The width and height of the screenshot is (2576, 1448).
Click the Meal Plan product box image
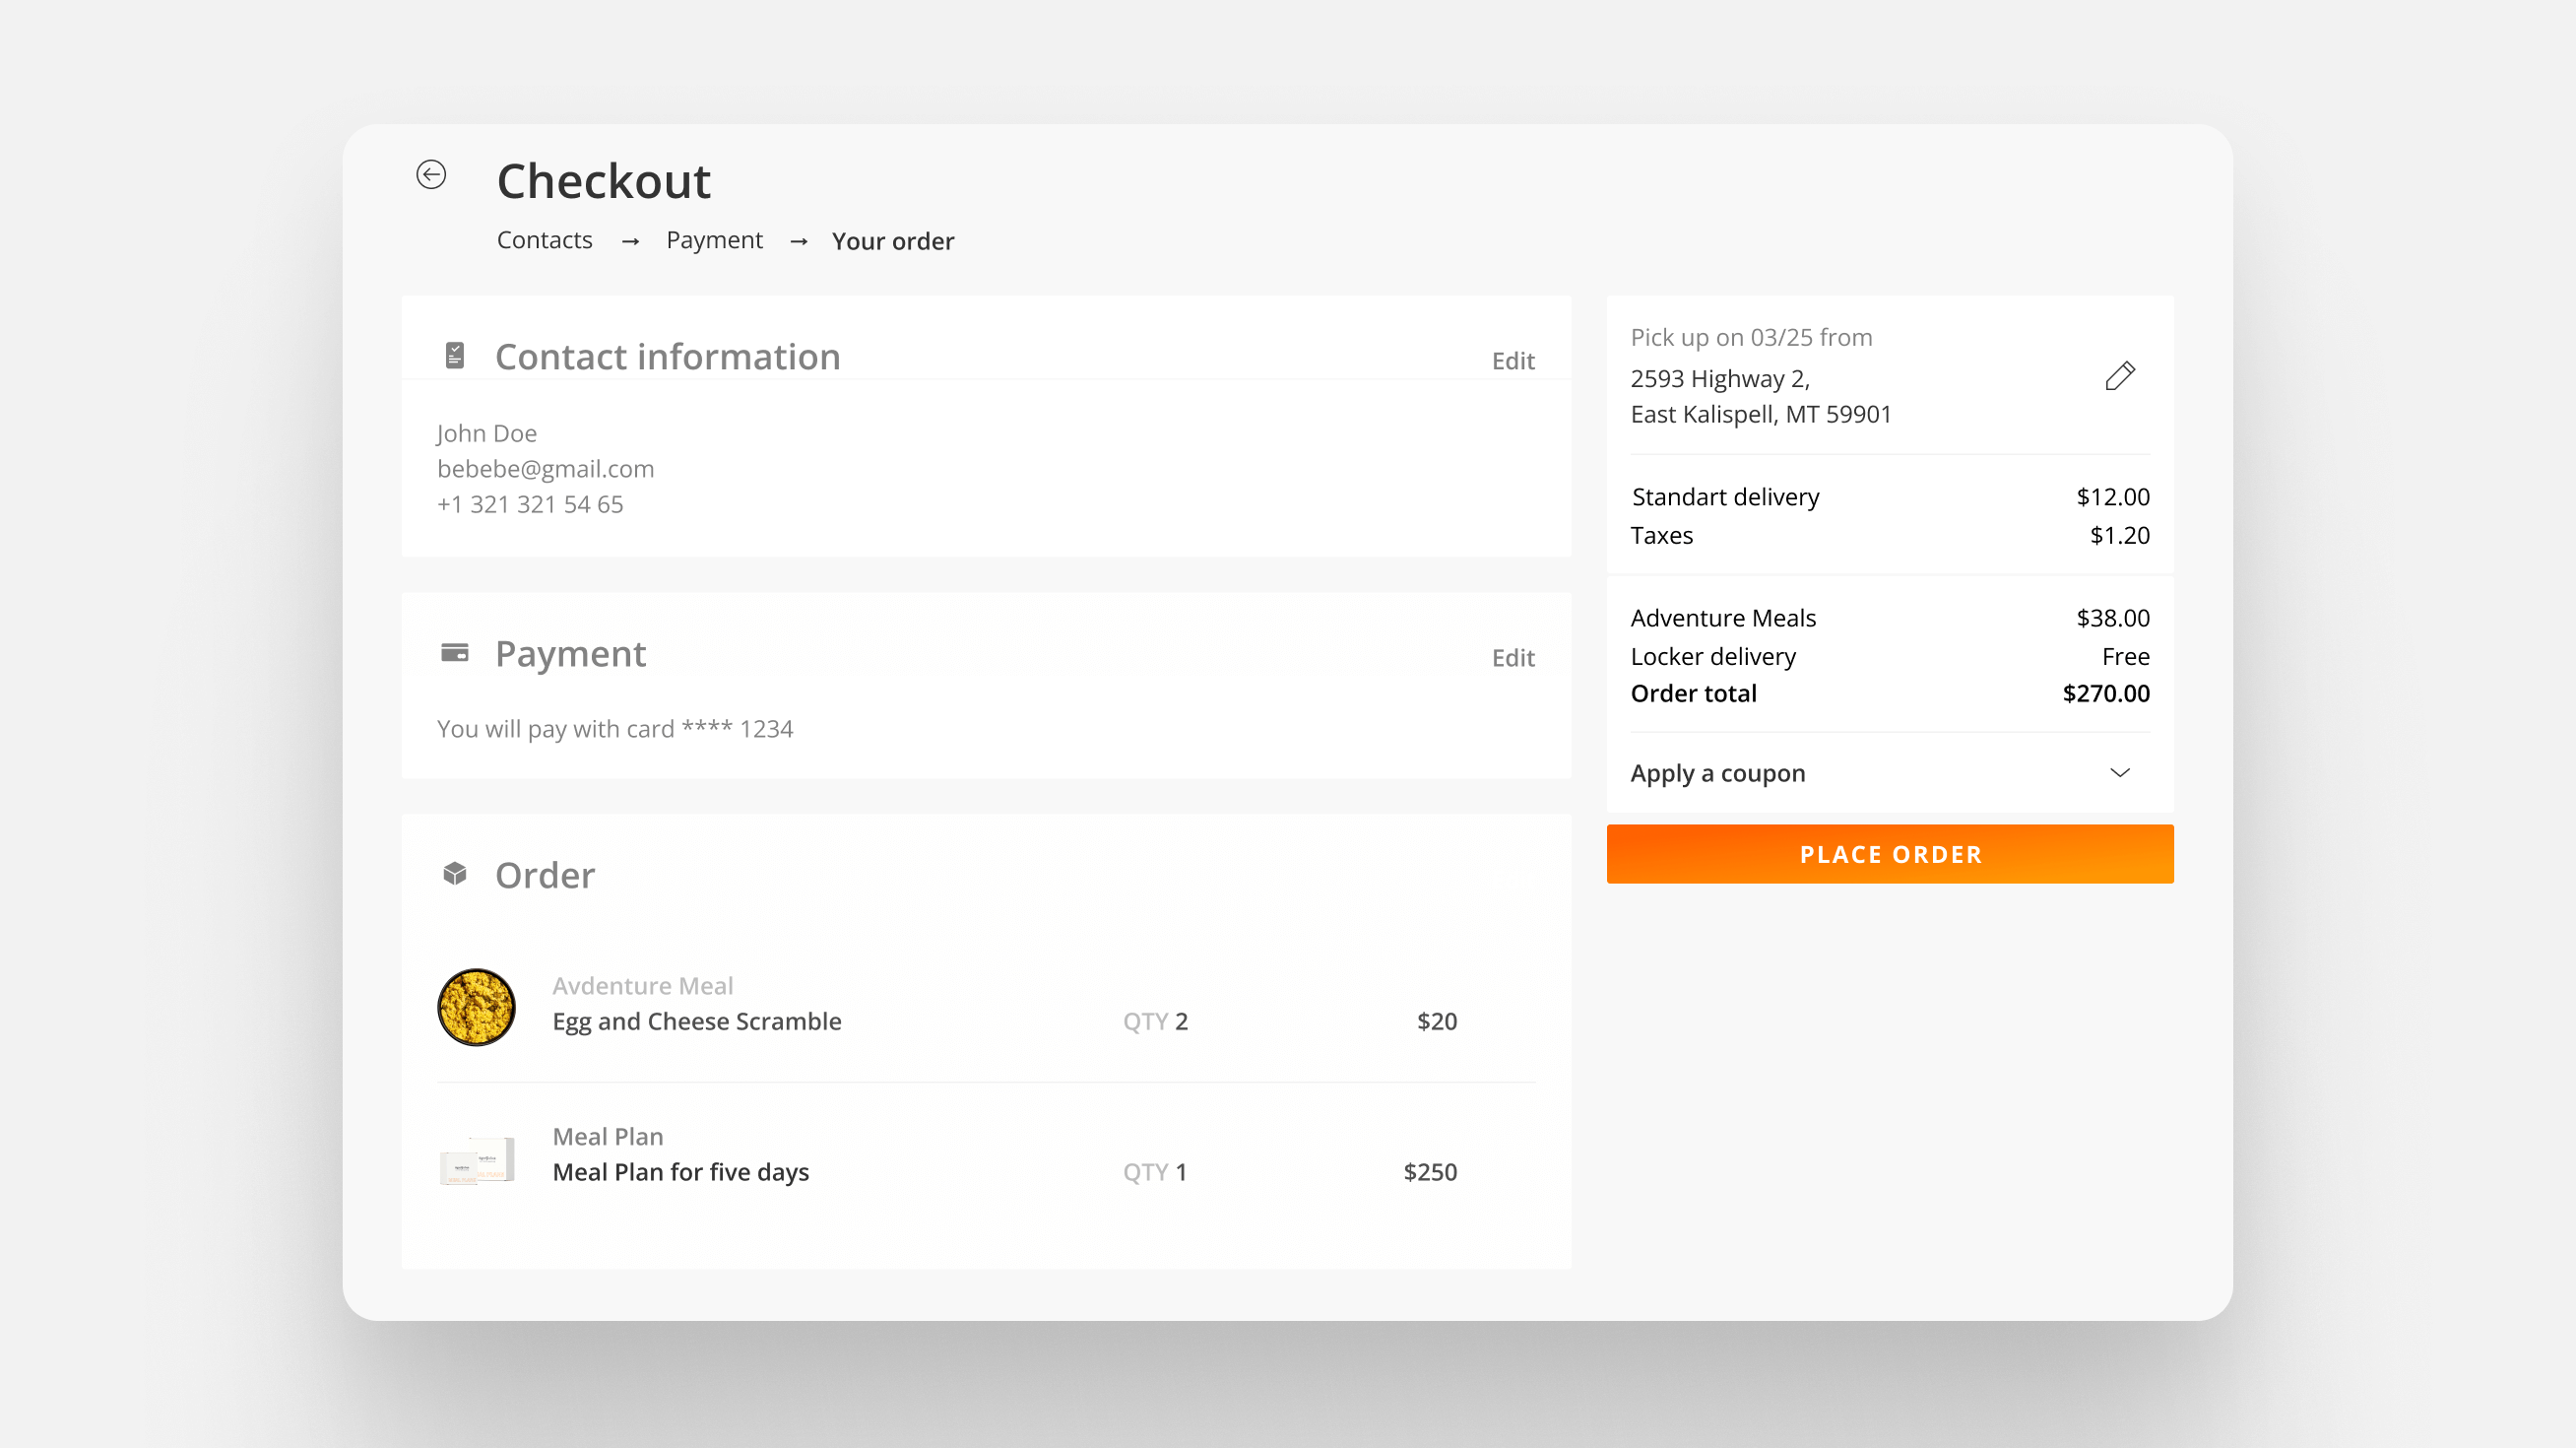point(477,1160)
